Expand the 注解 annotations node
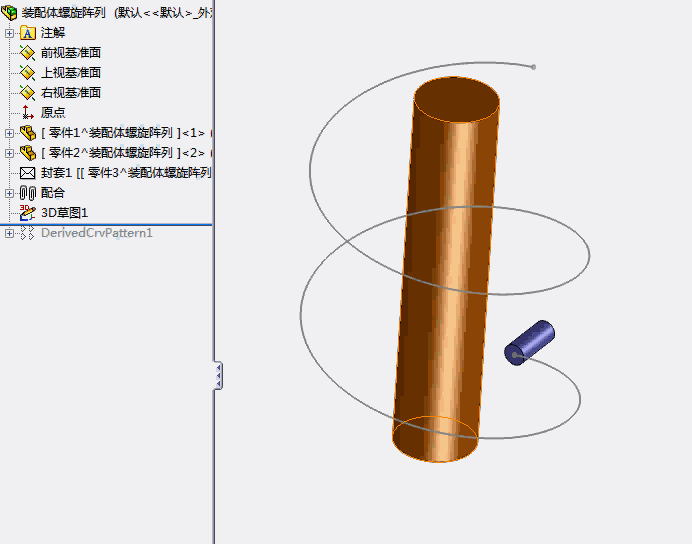This screenshot has height=544, width=692. click(9, 33)
